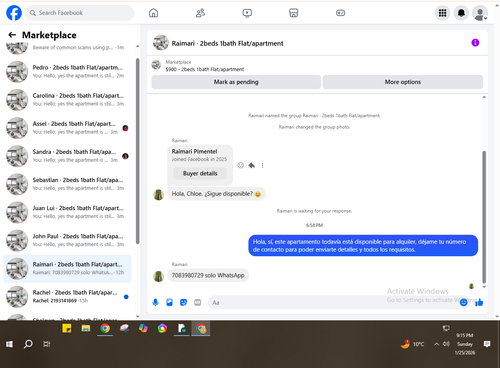
Task: Open emoji picker in the message box
Action: [x=463, y=302]
